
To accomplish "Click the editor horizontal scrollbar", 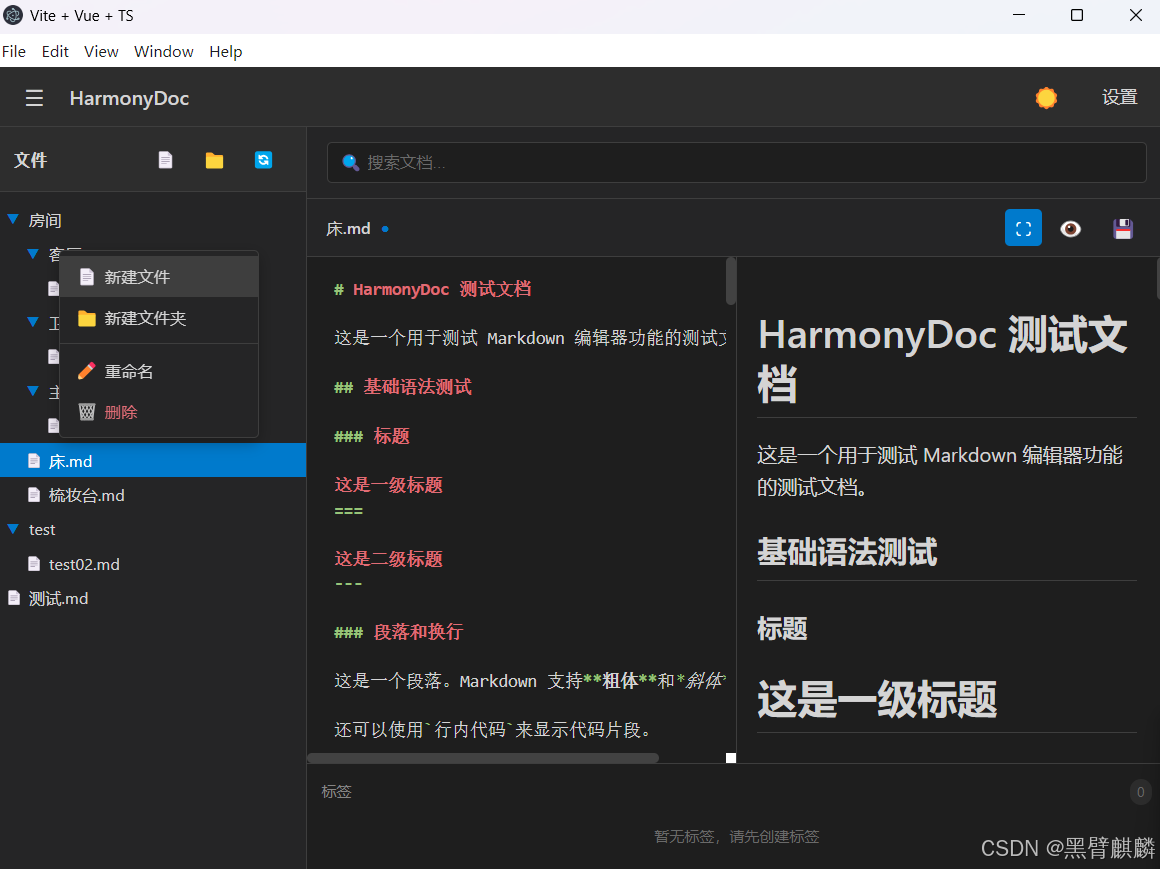I will click(x=483, y=758).
